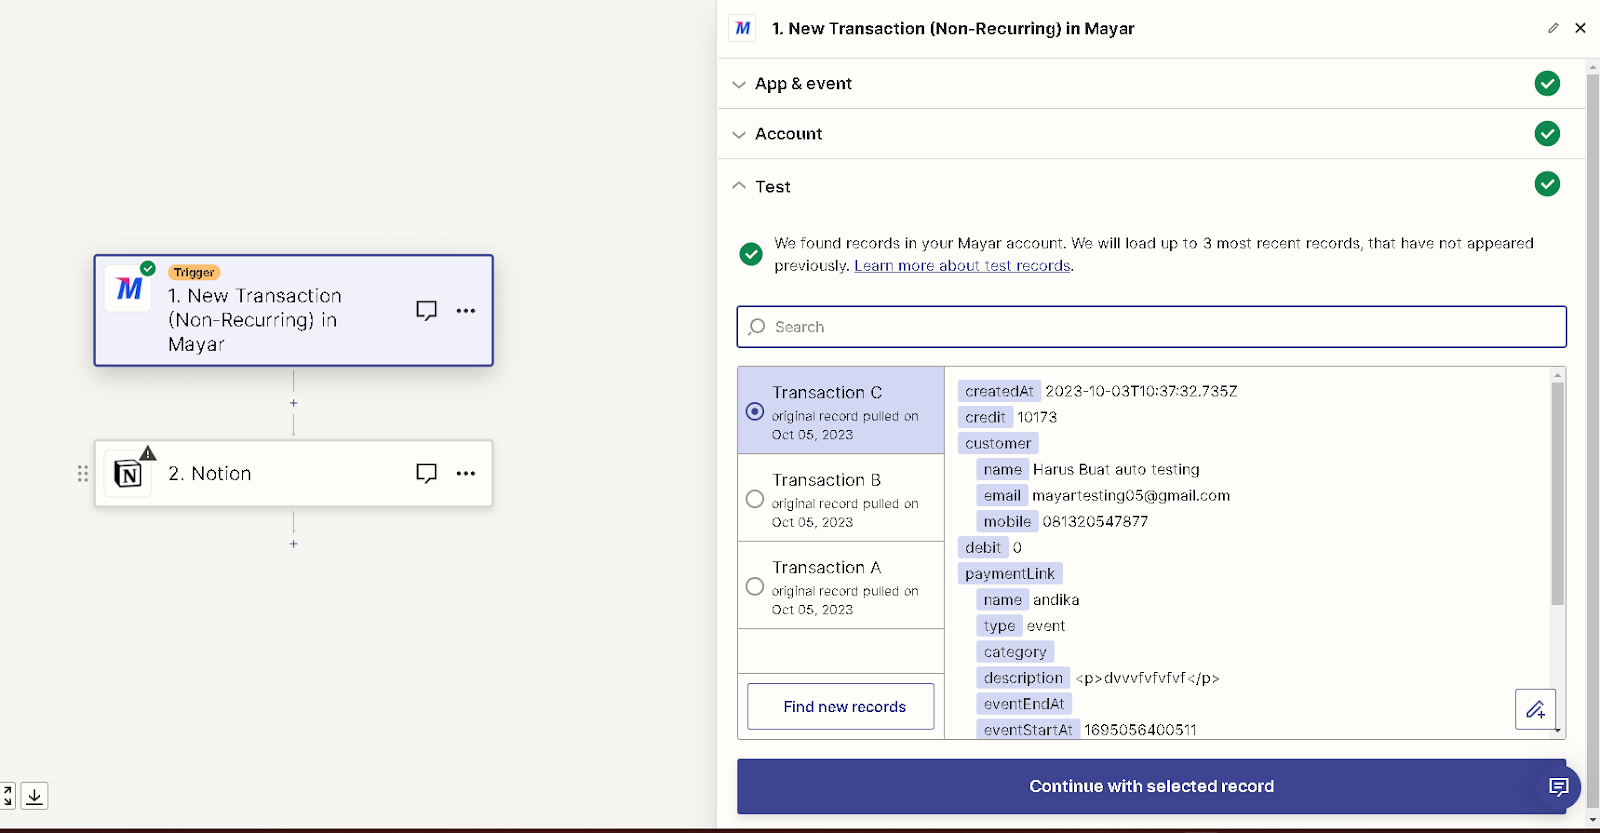Image resolution: width=1600 pixels, height=833 pixels.
Task: Add a step below the Notion step
Action: pyautogui.click(x=293, y=544)
